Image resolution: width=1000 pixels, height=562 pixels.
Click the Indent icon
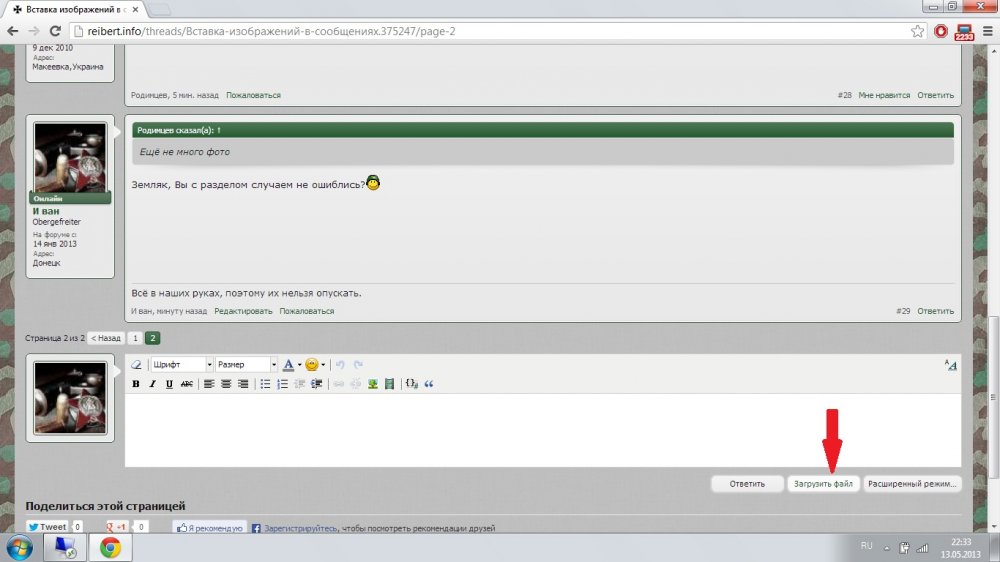click(x=316, y=383)
